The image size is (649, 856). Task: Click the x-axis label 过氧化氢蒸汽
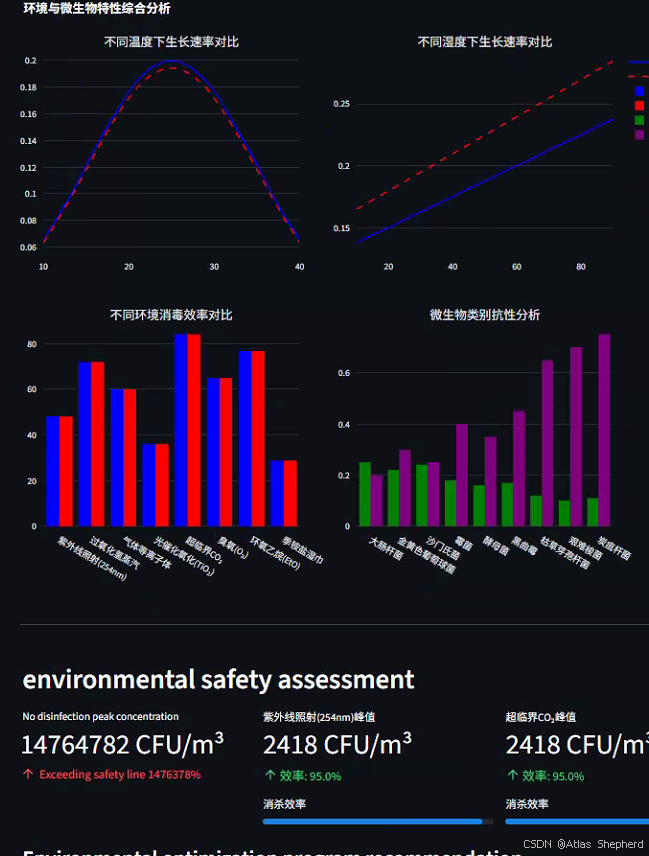(x=115, y=552)
